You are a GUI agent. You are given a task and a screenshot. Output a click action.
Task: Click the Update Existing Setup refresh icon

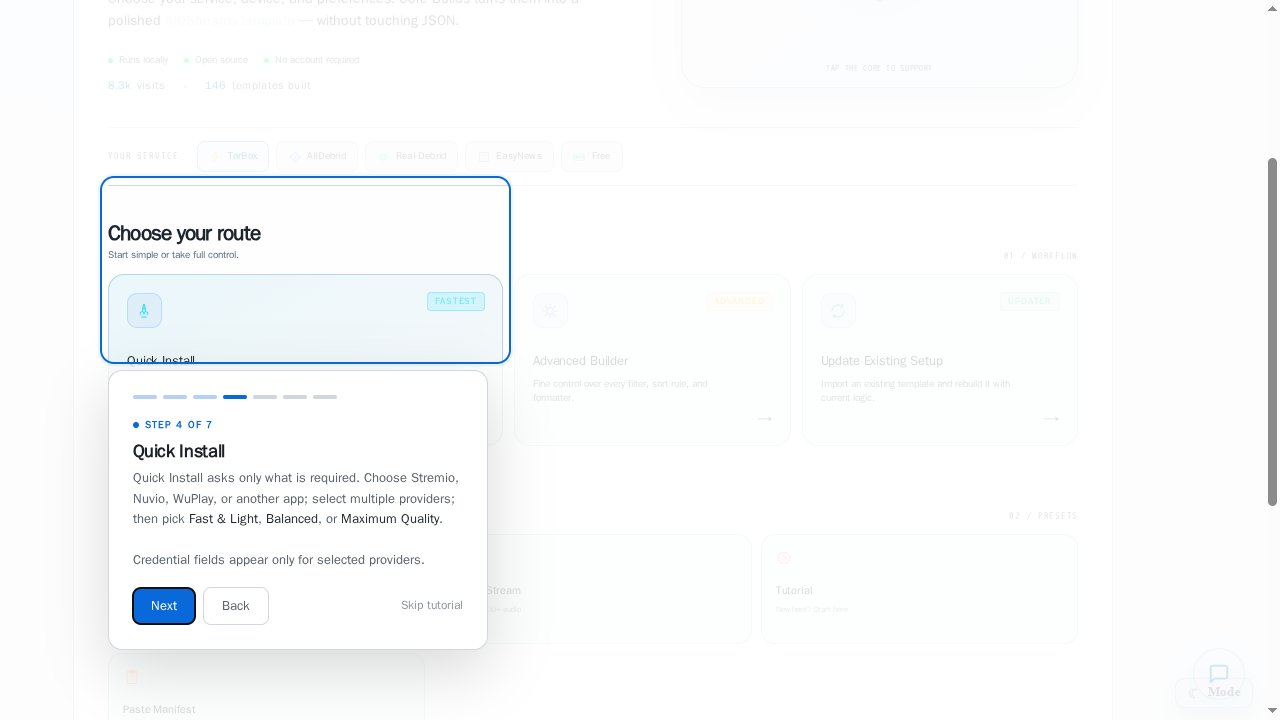(838, 310)
